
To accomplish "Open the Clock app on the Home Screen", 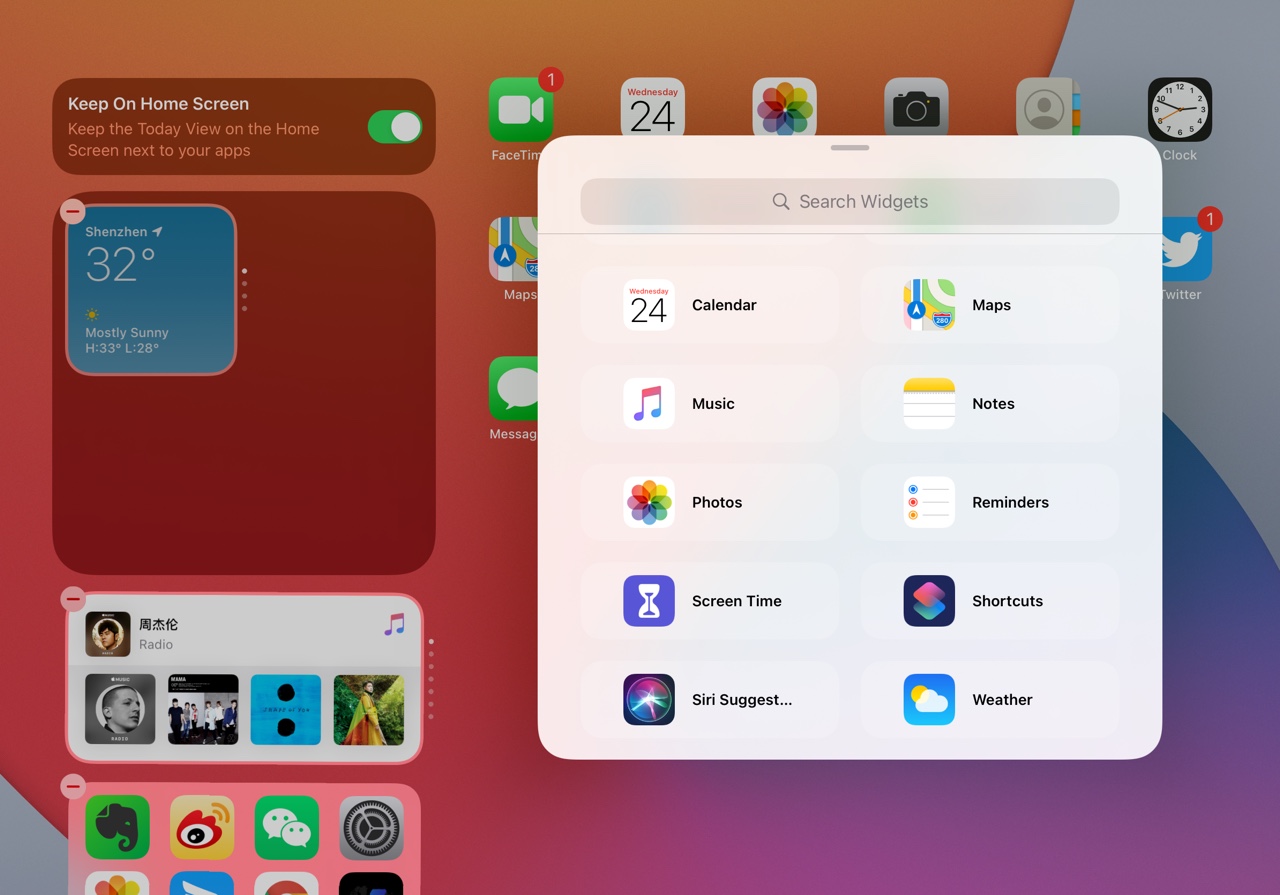I will (x=1179, y=110).
